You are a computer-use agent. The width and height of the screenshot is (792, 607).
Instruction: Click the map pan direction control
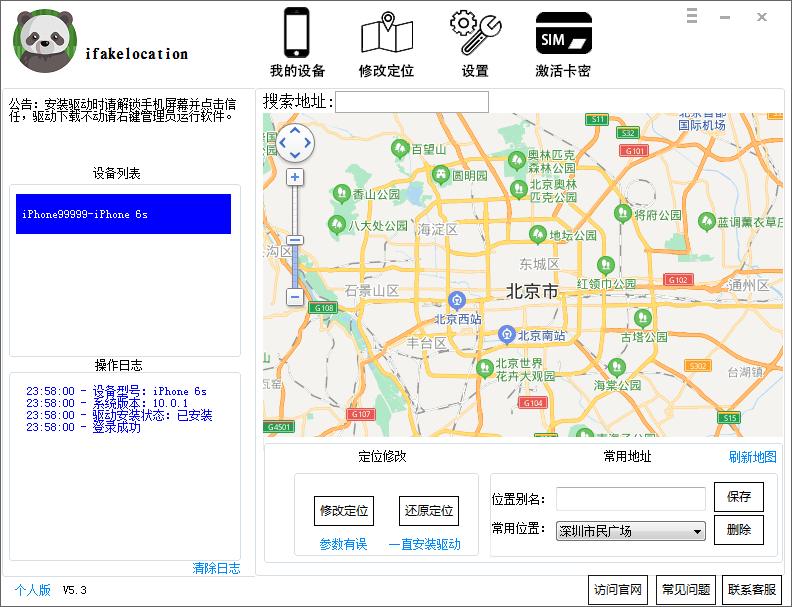click(295, 143)
